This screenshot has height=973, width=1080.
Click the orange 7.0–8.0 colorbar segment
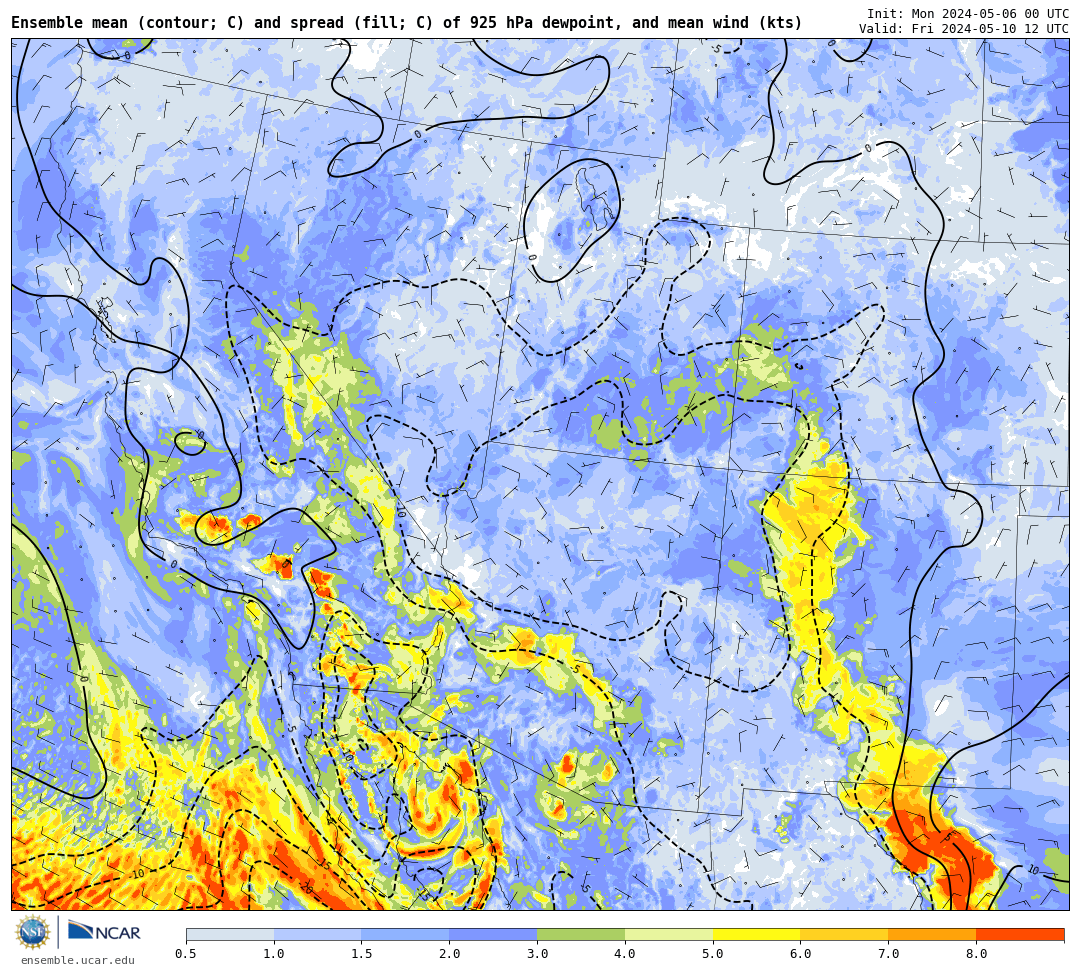(933, 934)
